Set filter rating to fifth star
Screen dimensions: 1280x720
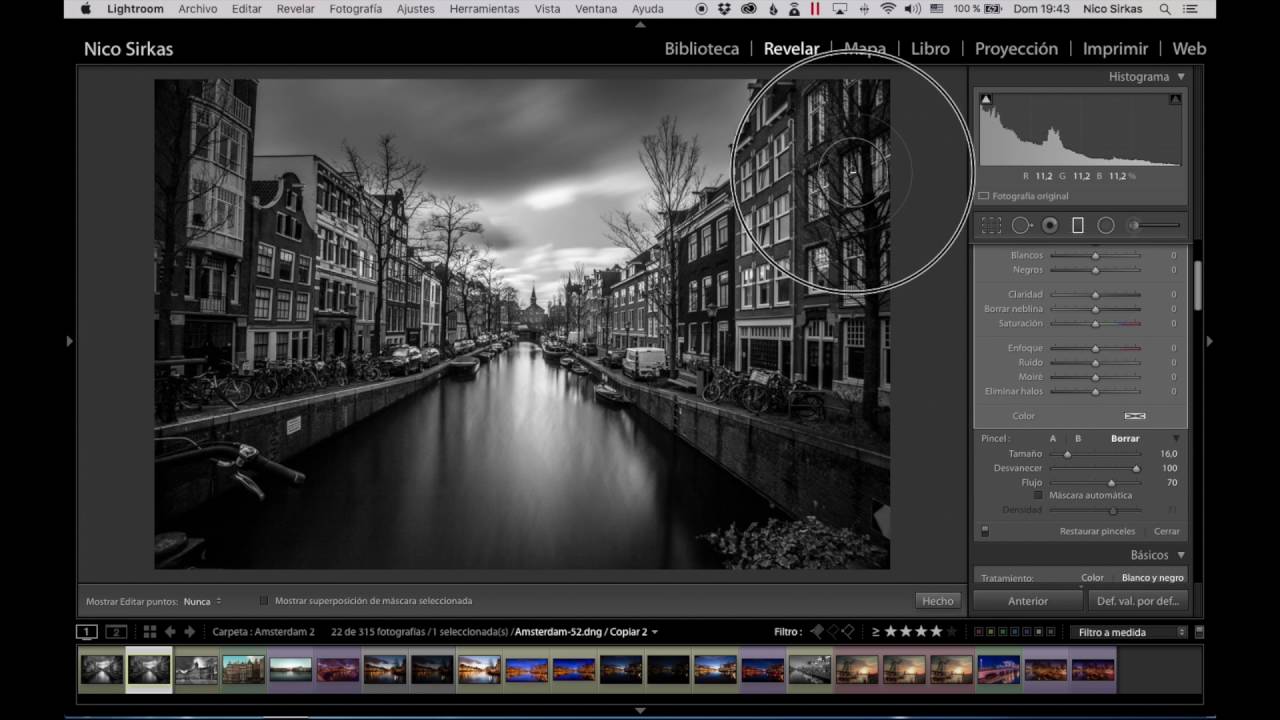952,632
